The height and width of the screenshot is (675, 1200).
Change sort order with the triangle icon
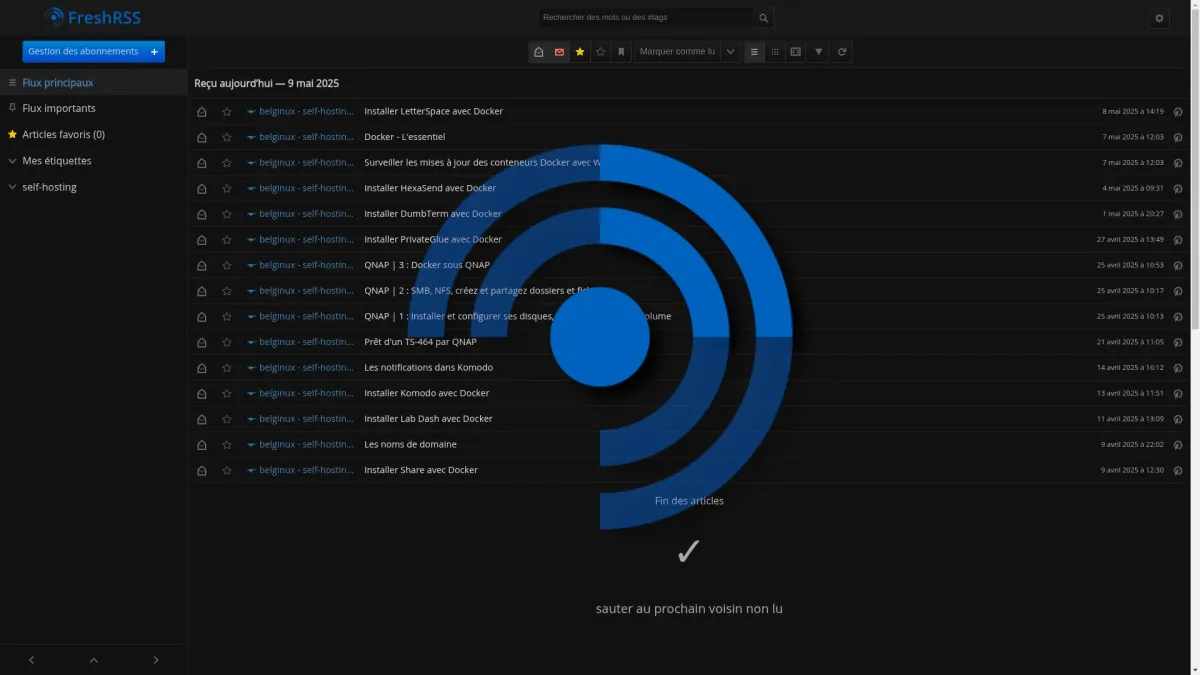click(819, 52)
